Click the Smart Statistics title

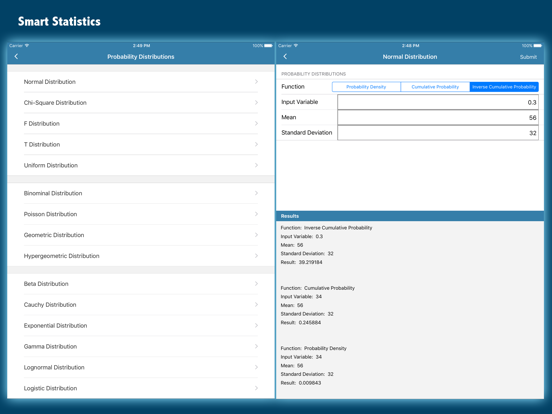[59, 21]
